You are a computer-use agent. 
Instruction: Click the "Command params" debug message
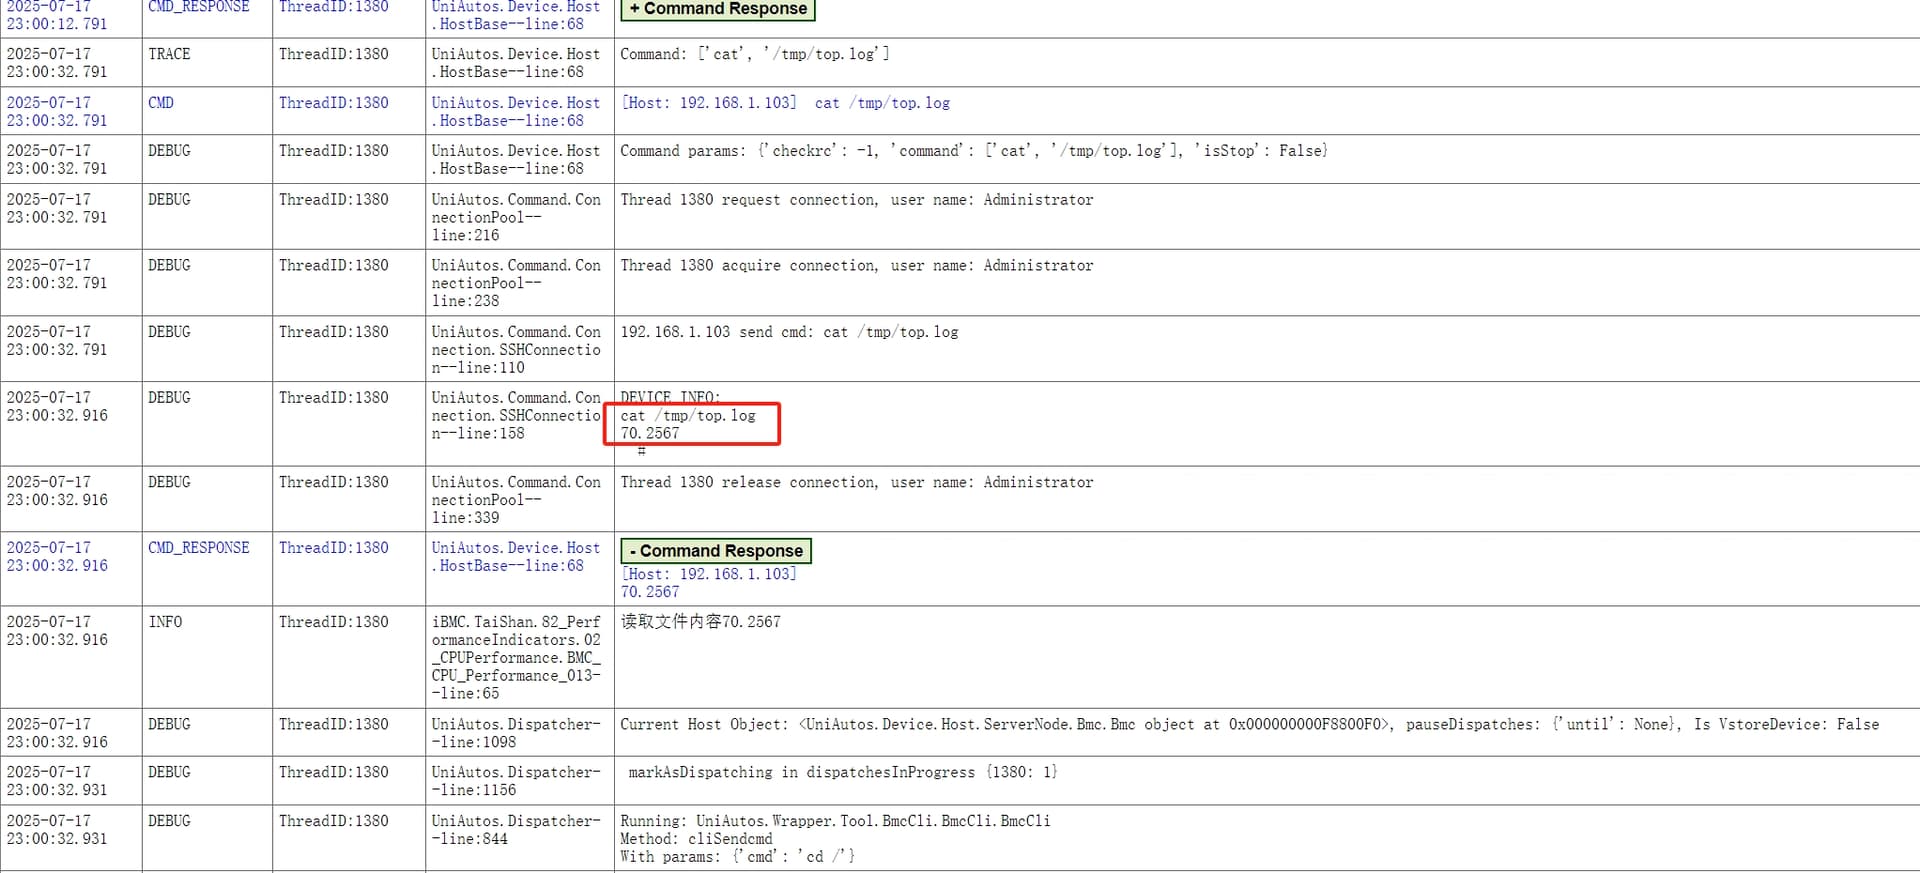973,151
